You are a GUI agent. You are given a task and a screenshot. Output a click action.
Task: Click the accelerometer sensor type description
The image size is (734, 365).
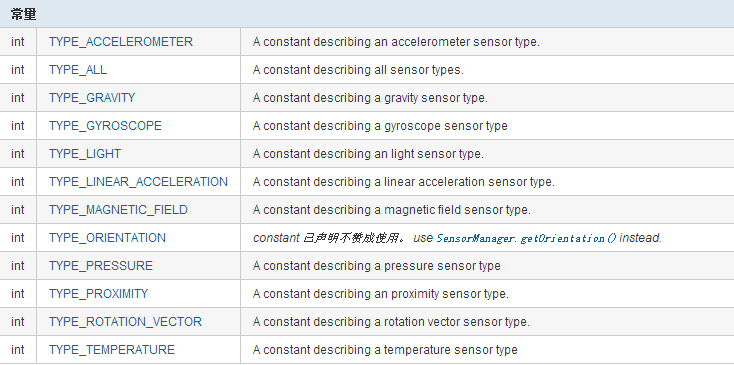click(396, 42)
